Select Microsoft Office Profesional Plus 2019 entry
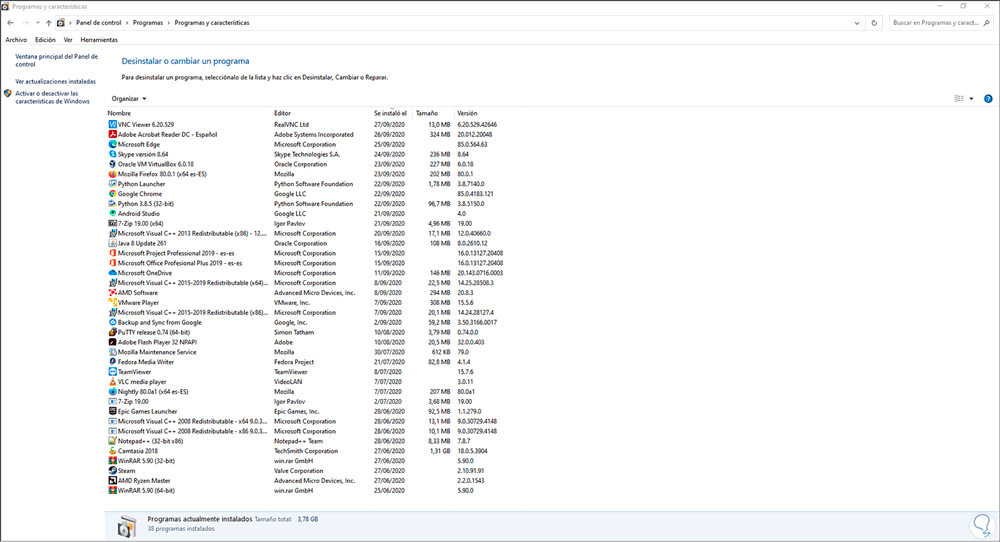The width and height of the screenshot is (1000, 542). tap(306, 263)
